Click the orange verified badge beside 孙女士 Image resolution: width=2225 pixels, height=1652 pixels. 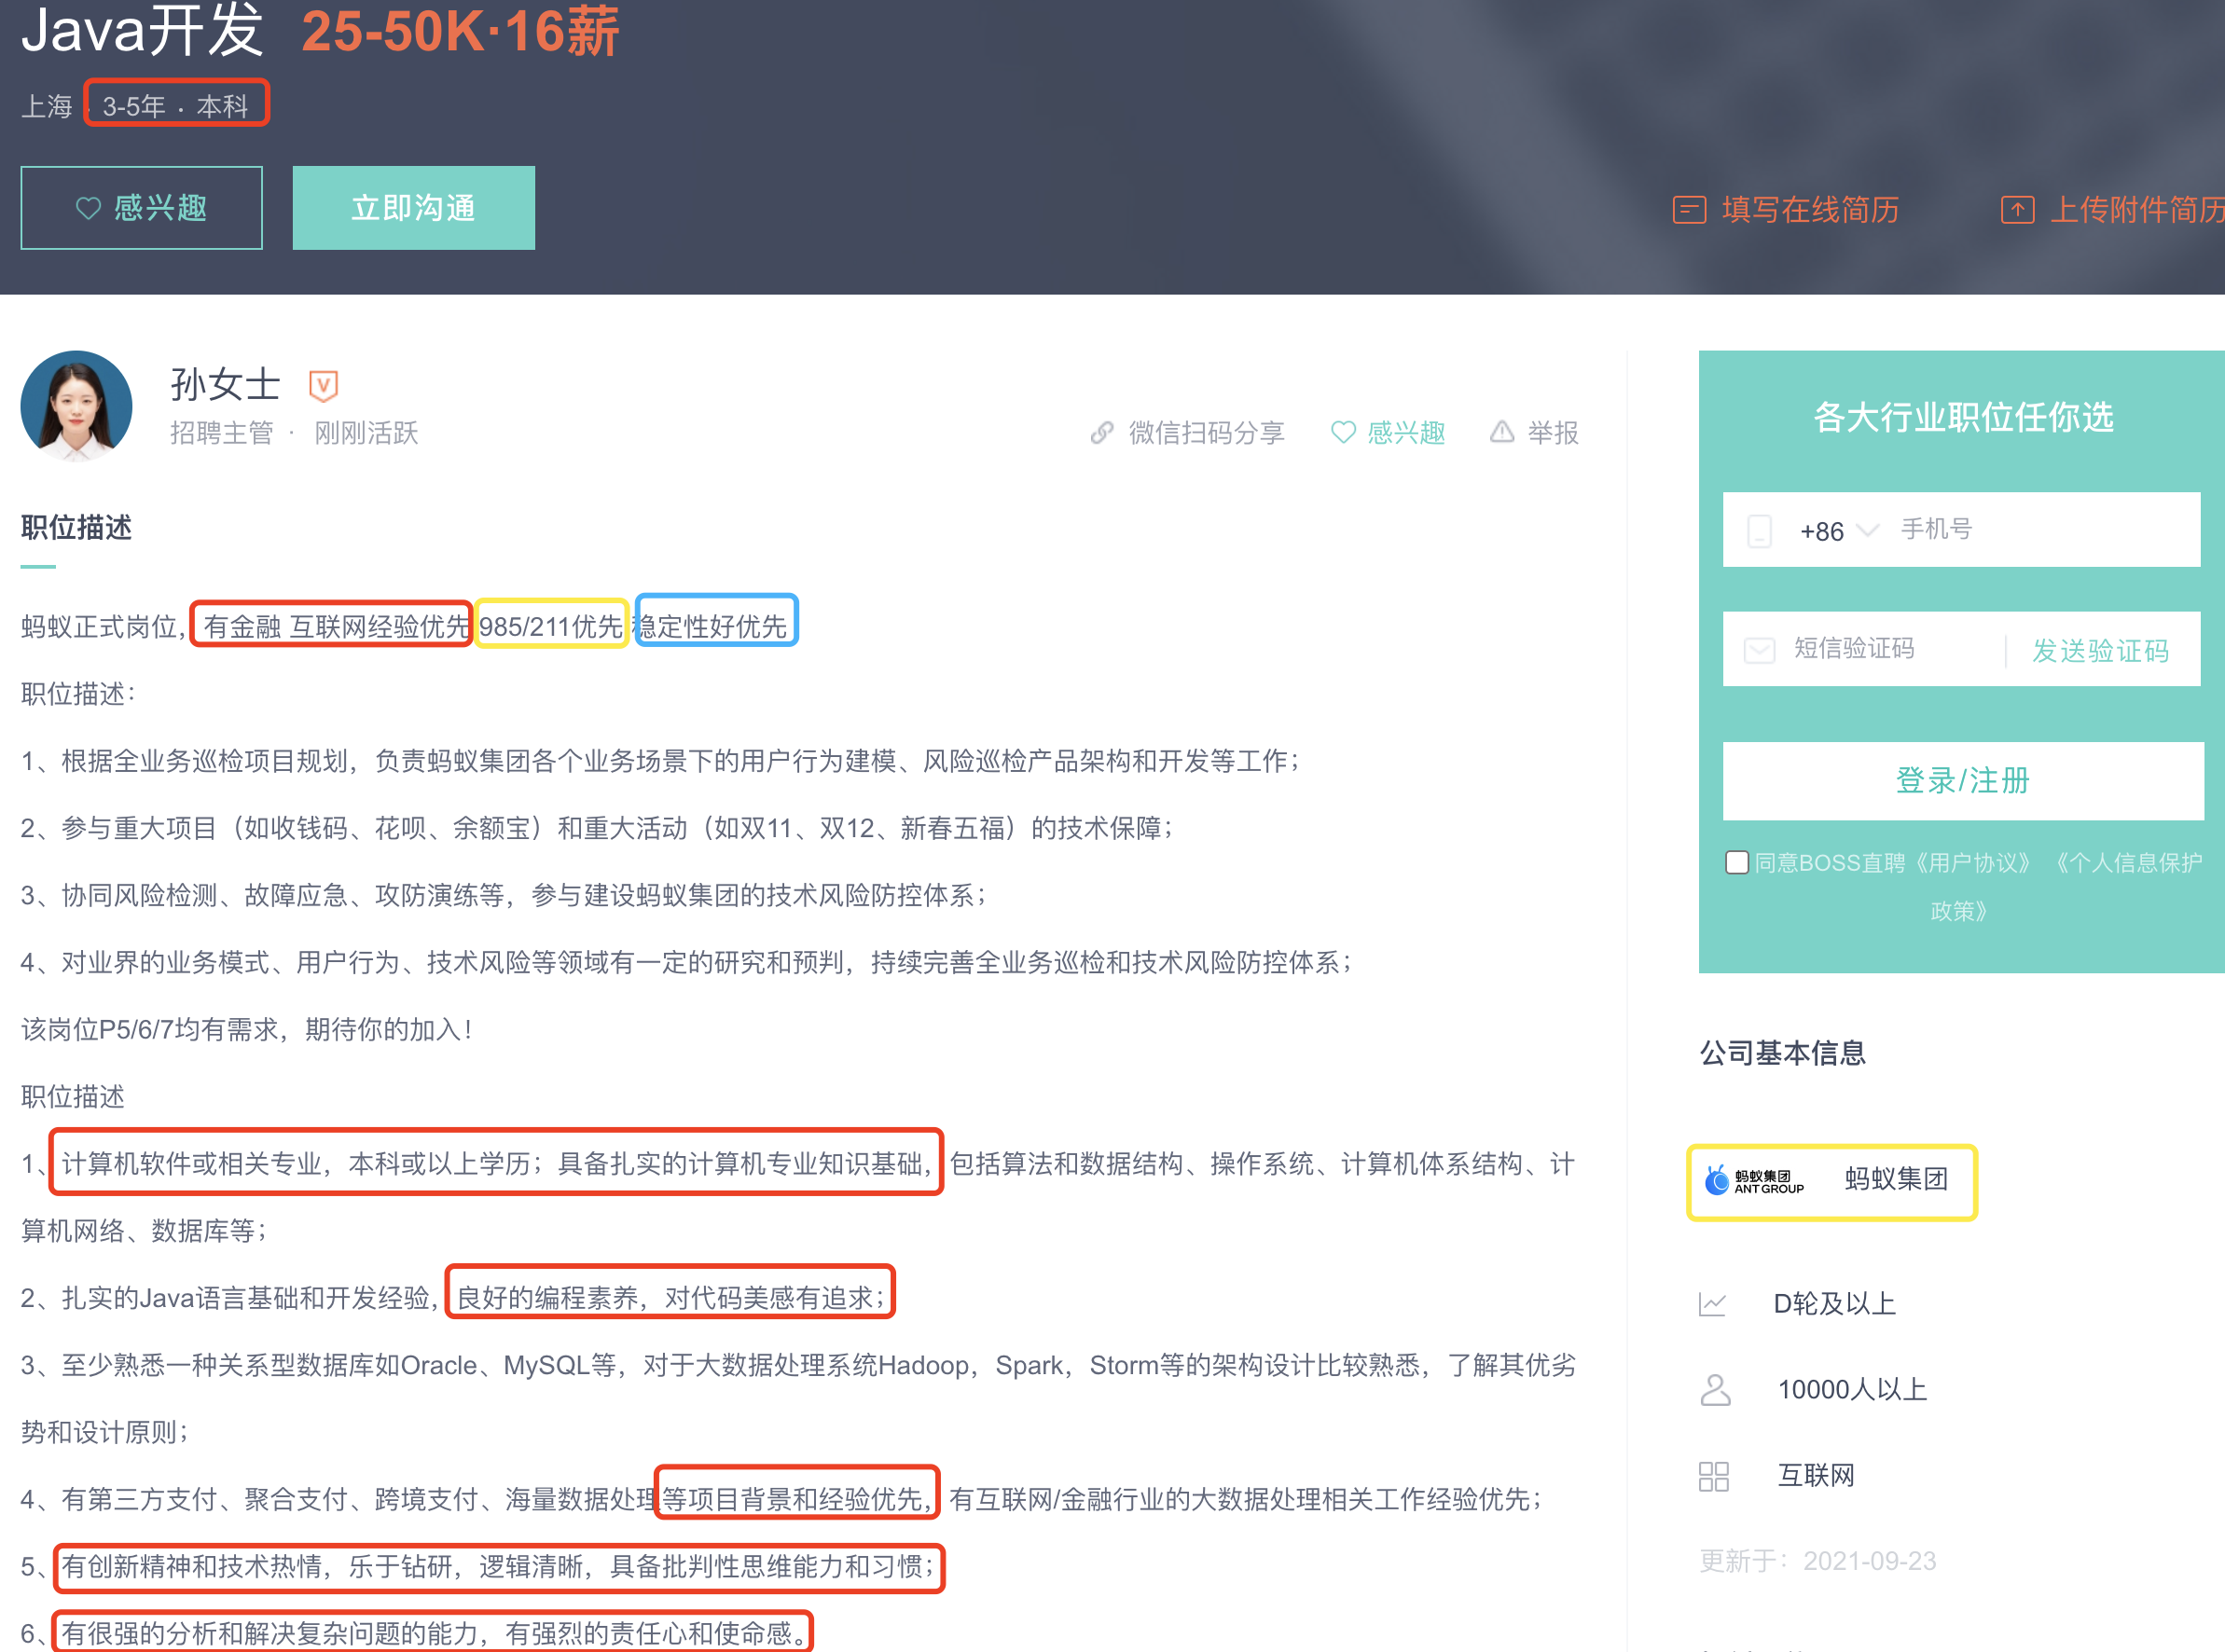coord(323,385)
